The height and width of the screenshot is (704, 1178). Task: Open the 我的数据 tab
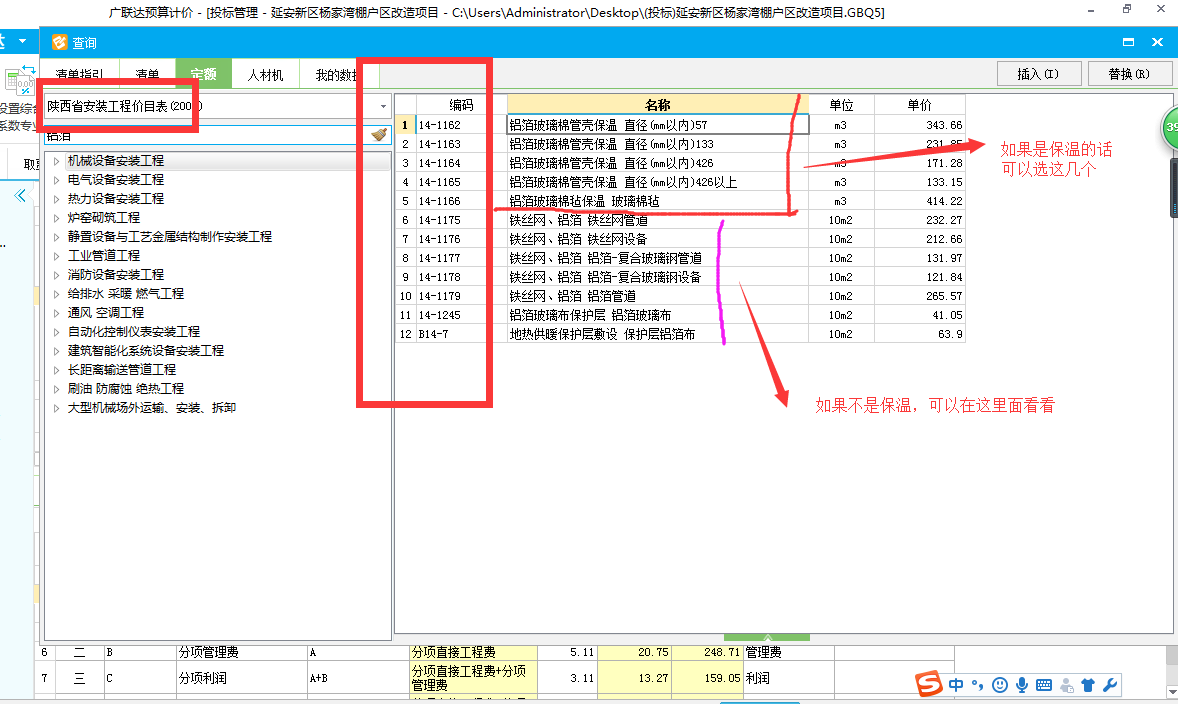[337, 74]
